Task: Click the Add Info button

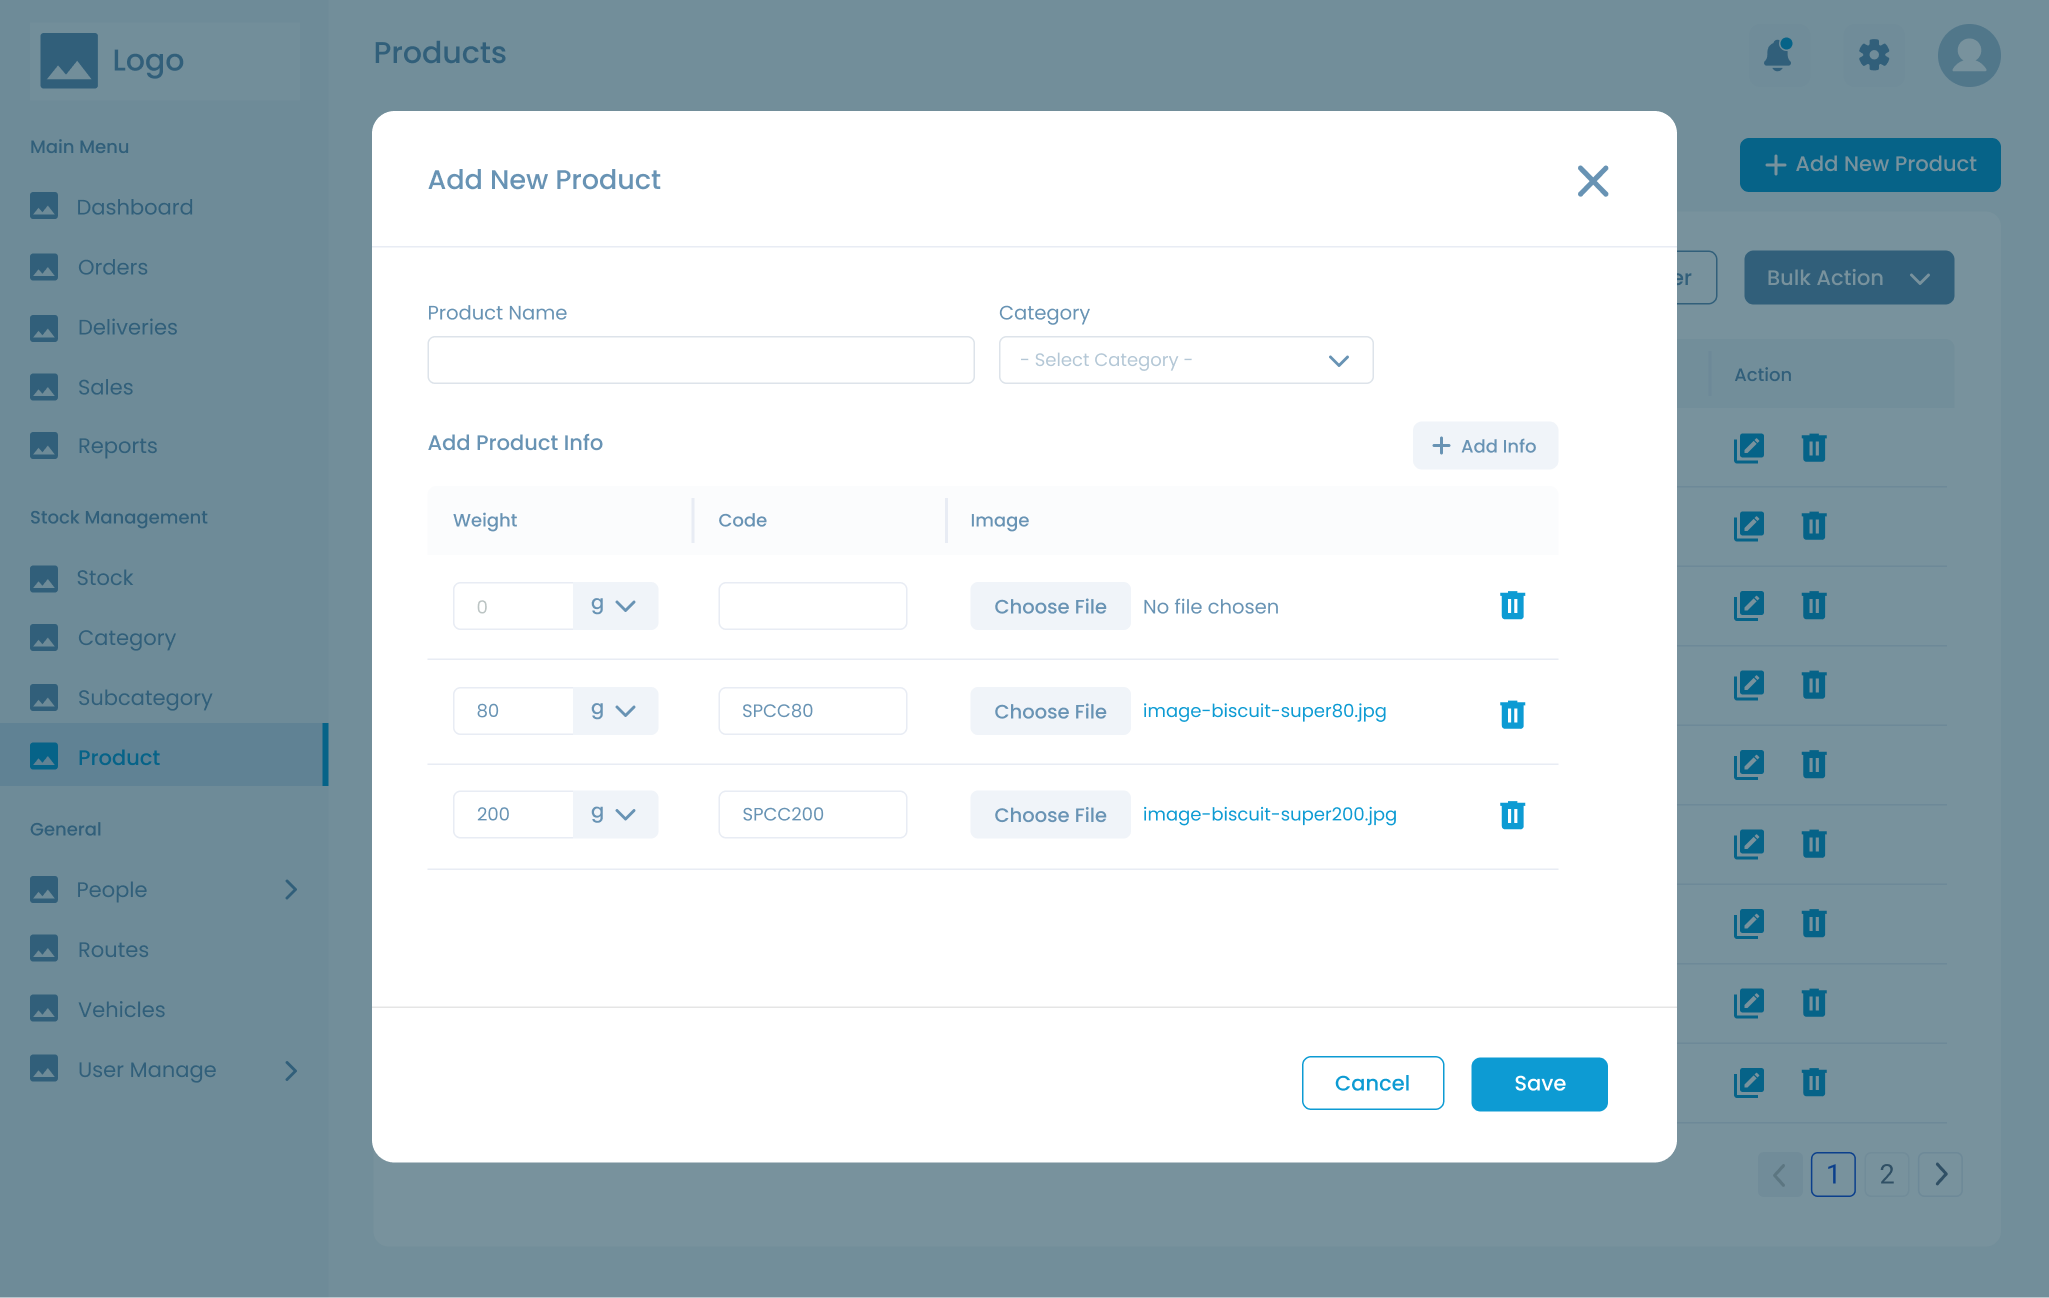Action: coord(1485,445)
